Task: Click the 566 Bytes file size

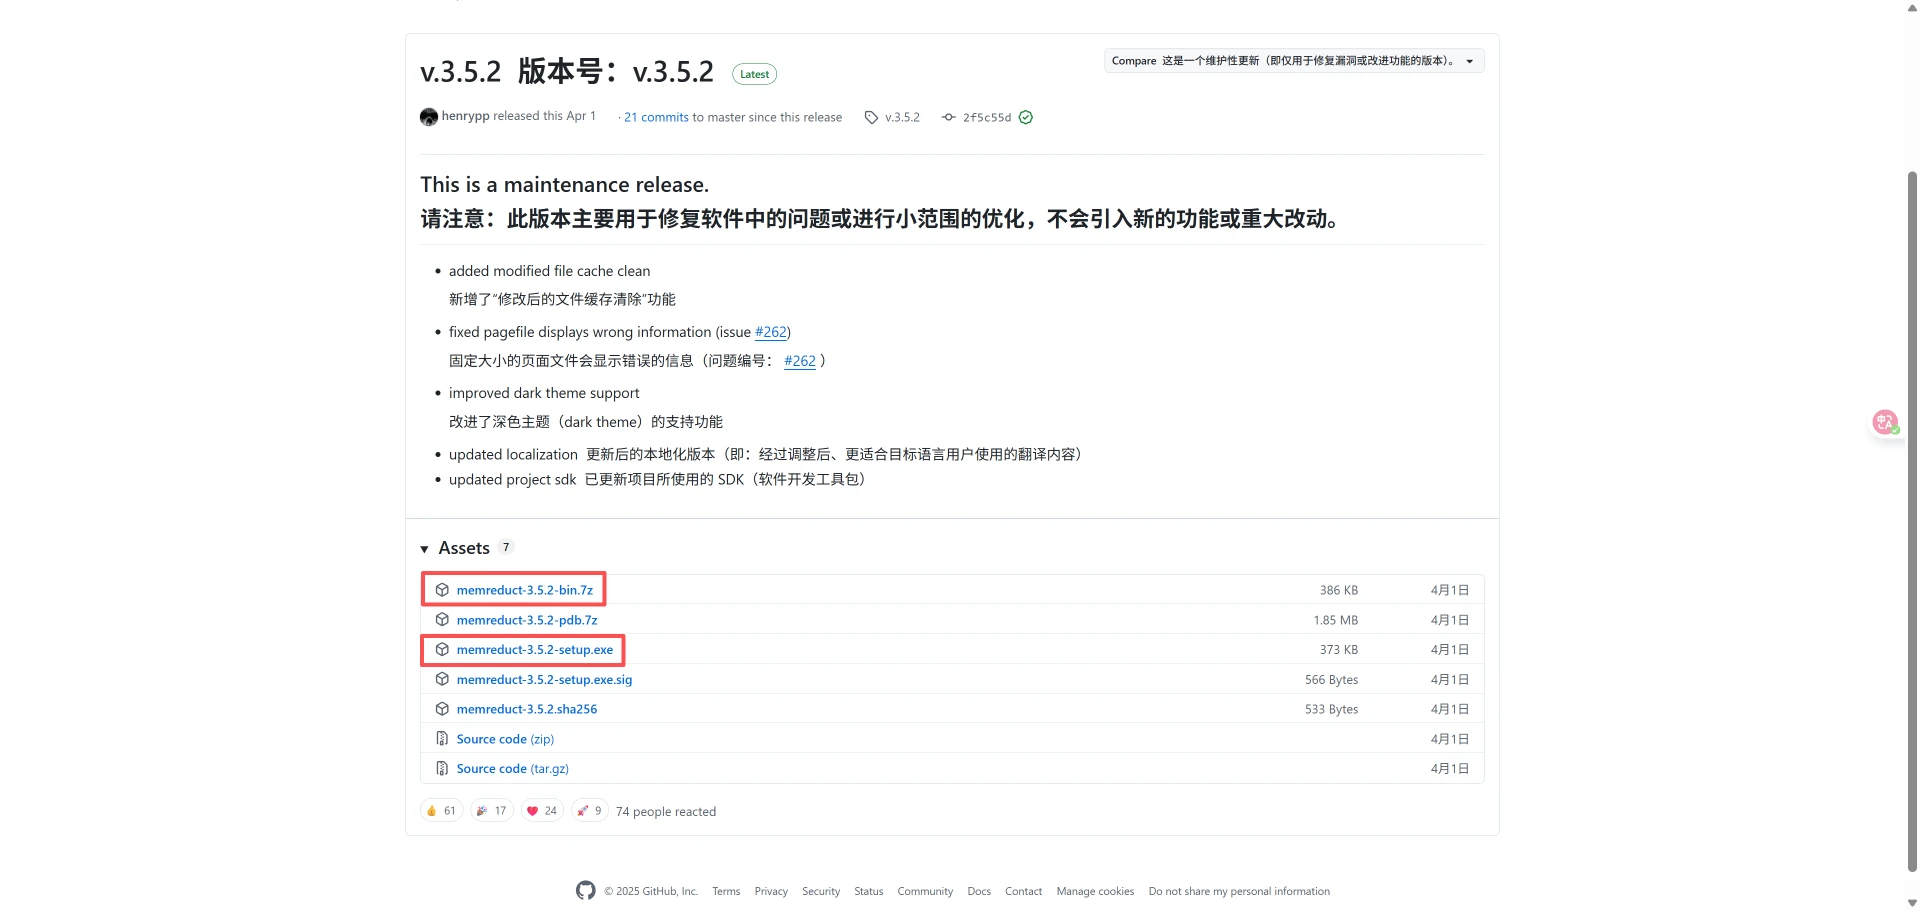Action: coord(1331,680)
